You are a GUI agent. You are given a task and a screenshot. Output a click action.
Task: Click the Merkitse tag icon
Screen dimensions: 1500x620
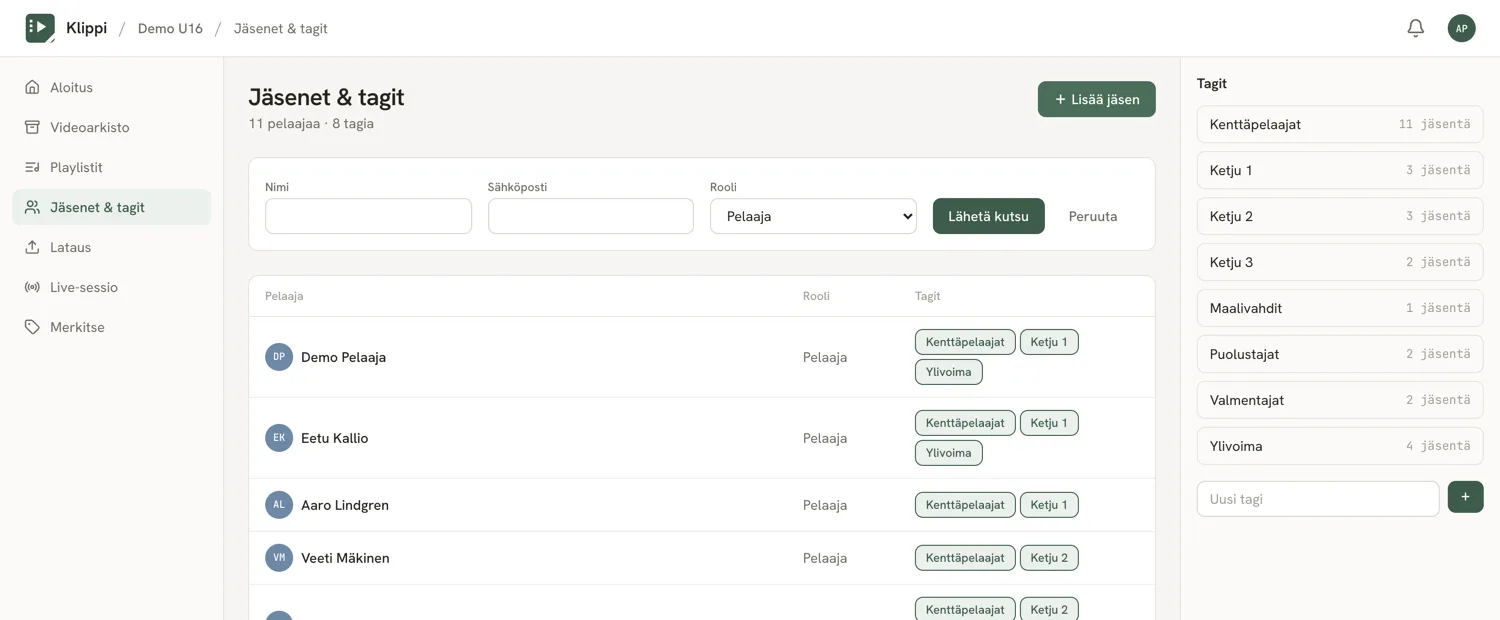(x=32, y=327)
